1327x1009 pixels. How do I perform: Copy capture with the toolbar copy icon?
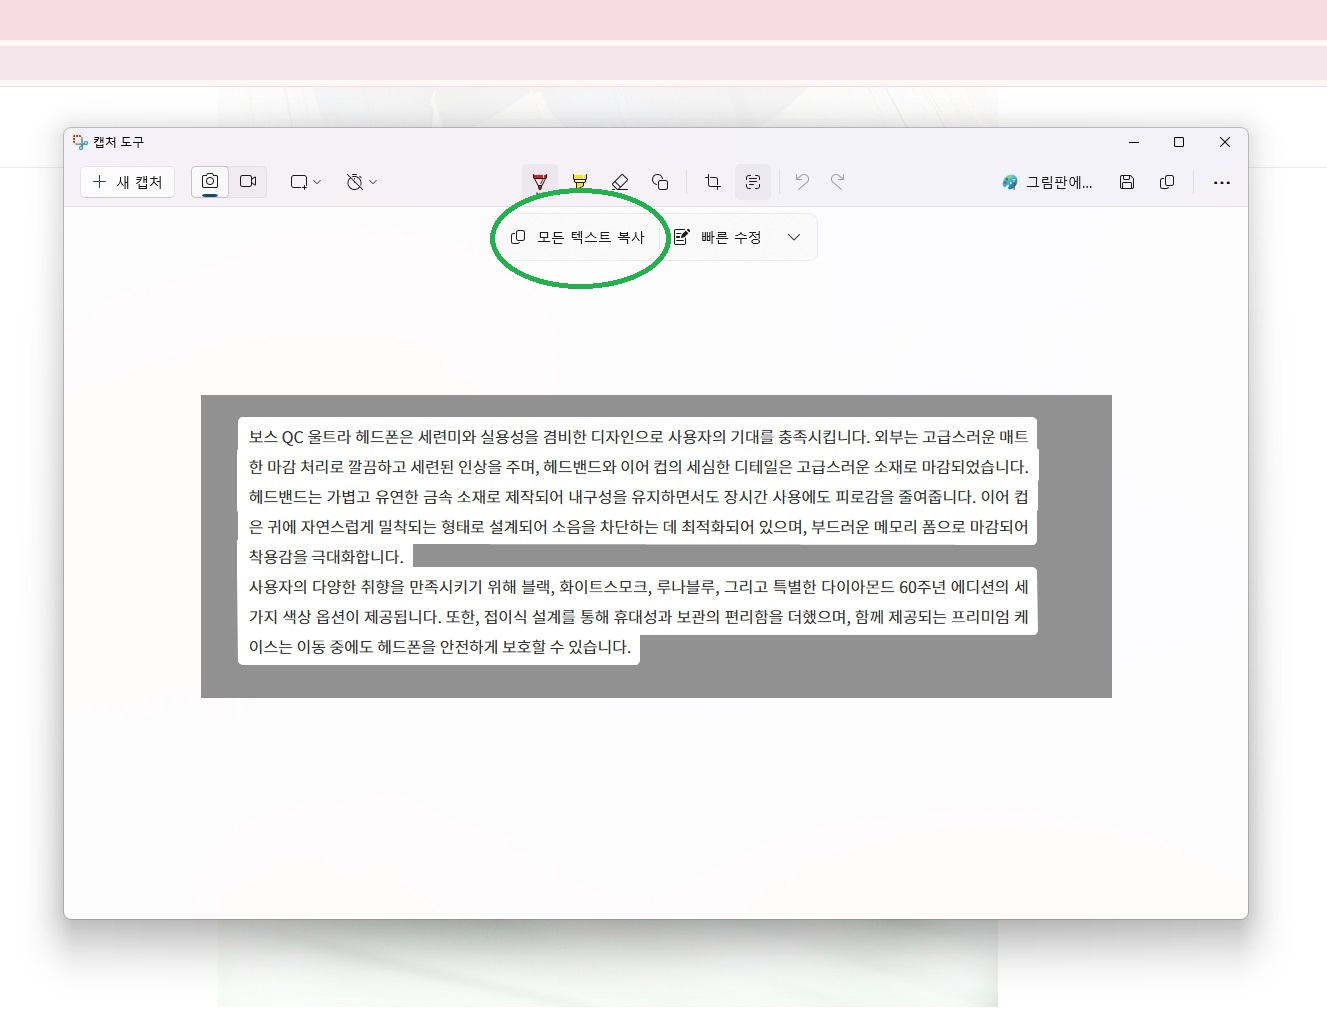[x=1167, y=182]
